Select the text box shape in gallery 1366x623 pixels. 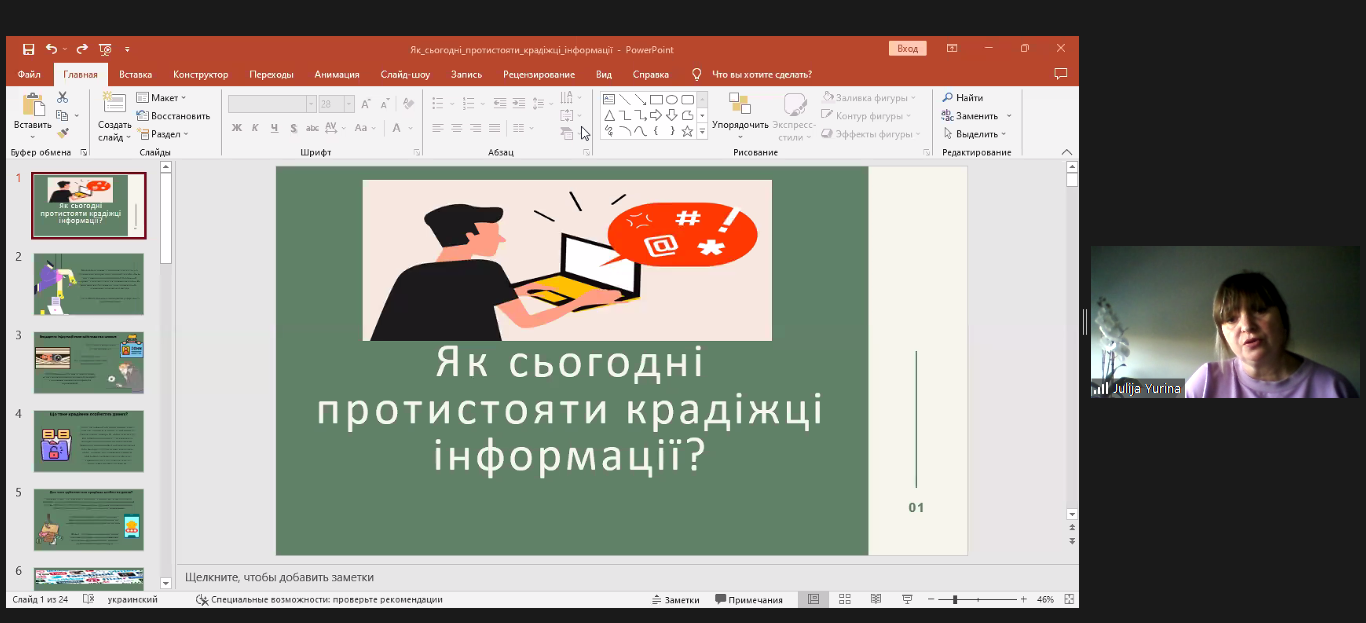click(608, 99)
